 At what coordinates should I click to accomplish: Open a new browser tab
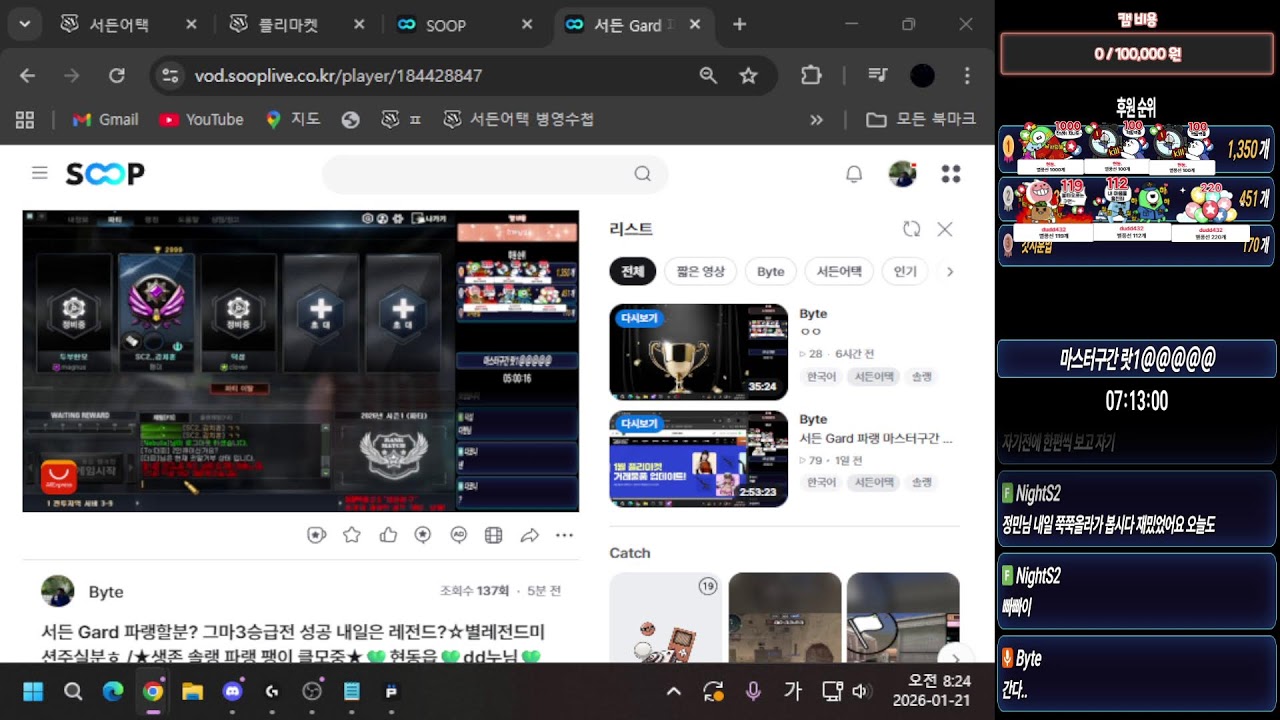tap(739, 25)
